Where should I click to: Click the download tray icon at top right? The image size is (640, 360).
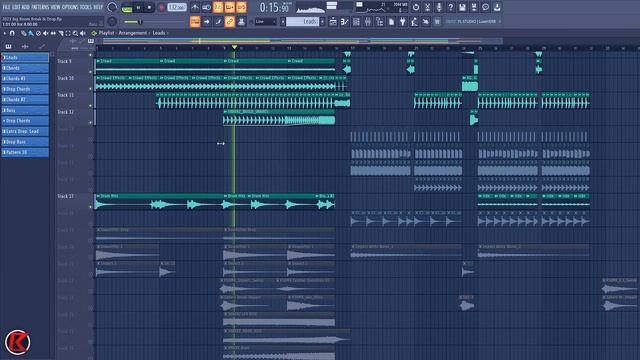coord(497,7)
